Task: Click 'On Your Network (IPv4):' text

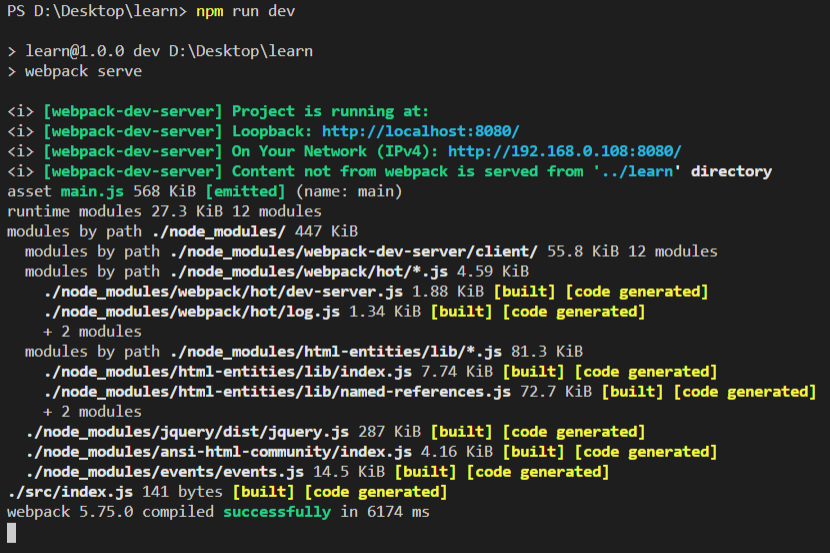Action: (x=335, y=151)
